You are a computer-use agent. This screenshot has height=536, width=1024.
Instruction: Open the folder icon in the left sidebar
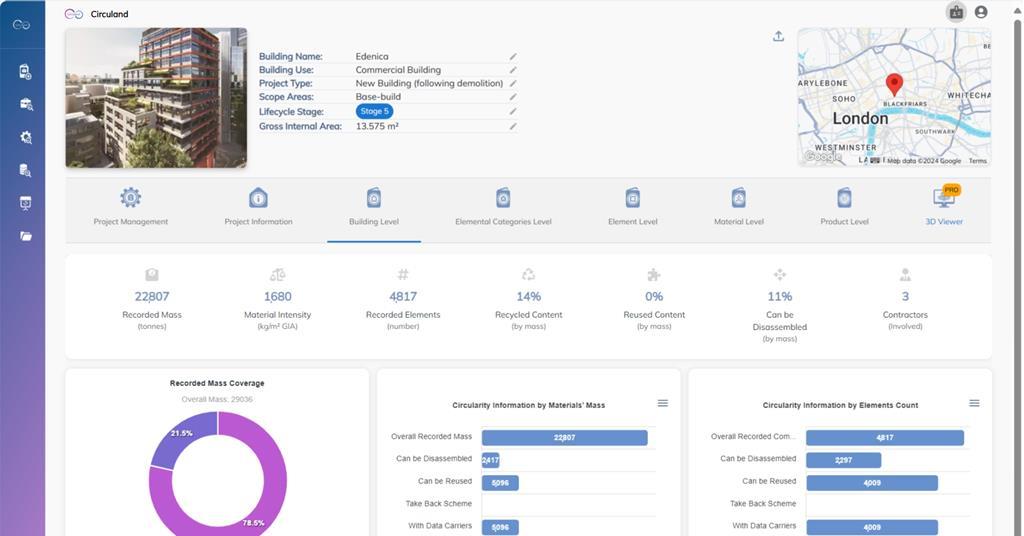tap(26, 236)
